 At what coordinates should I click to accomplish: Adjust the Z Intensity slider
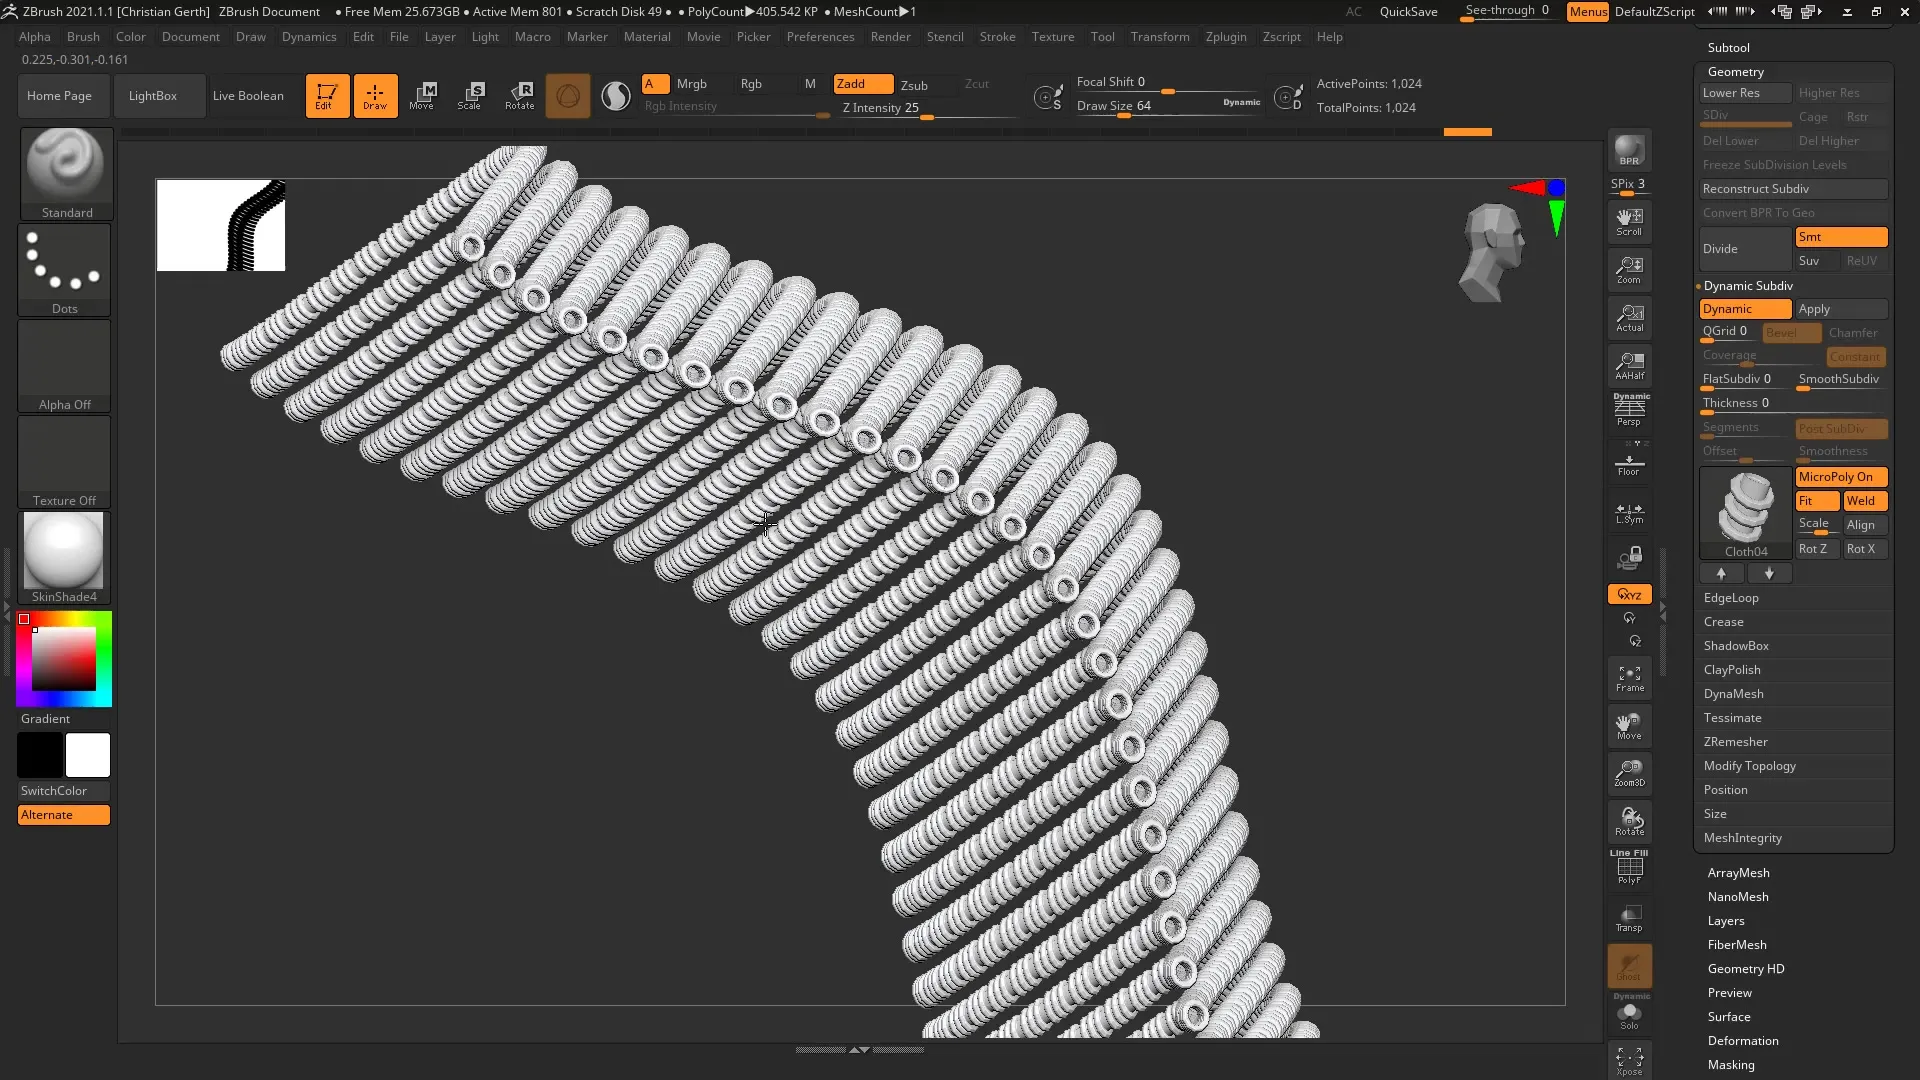coord(926,109)
